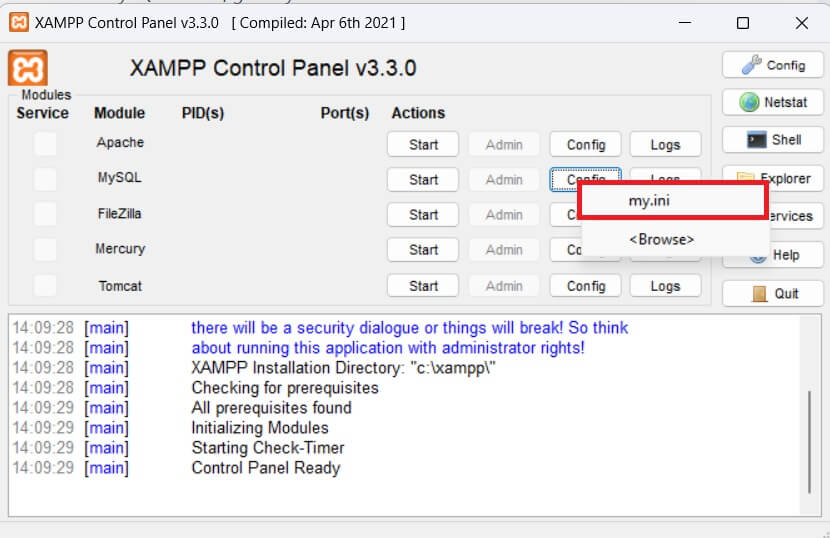Launch Shell with the terminal icon
Screen dimensions: 830x538
[772, 140]
